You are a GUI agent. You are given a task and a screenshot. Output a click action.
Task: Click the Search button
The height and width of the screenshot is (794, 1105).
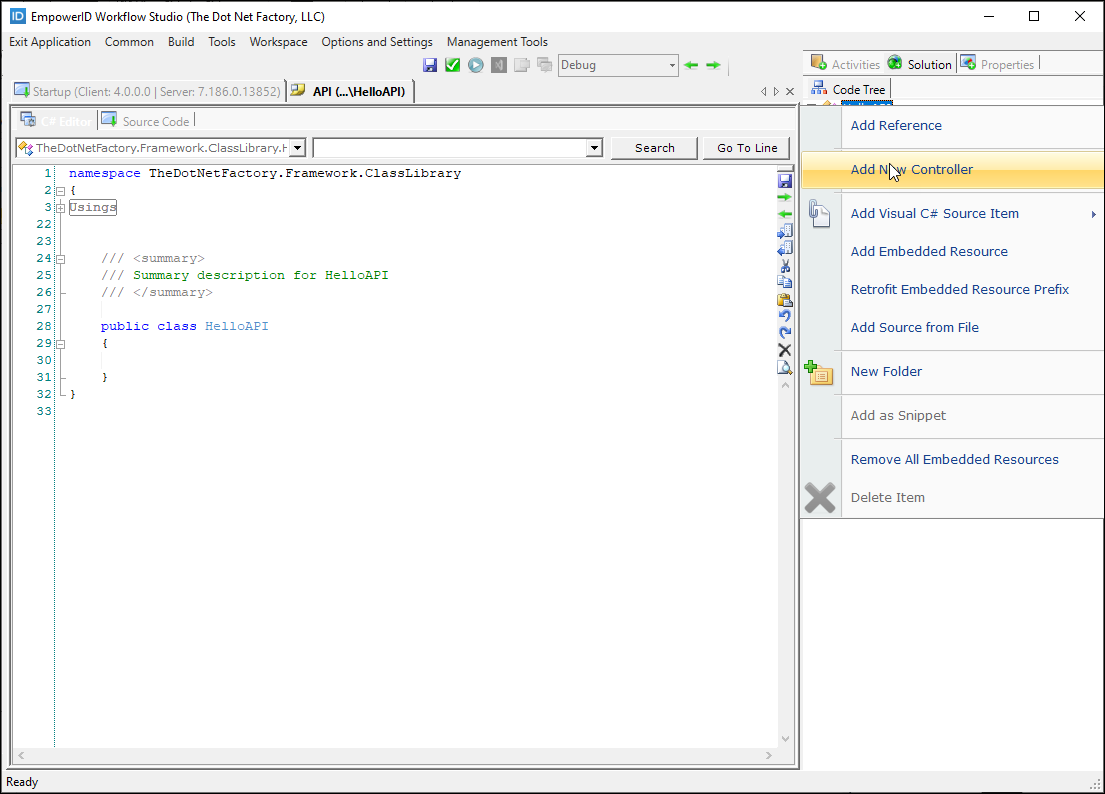[x=654, y=148]
